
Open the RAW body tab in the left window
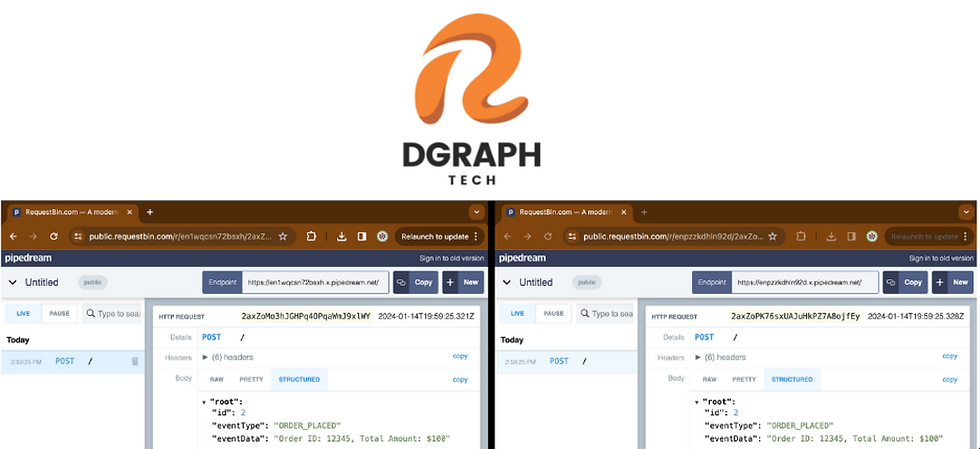217,380
